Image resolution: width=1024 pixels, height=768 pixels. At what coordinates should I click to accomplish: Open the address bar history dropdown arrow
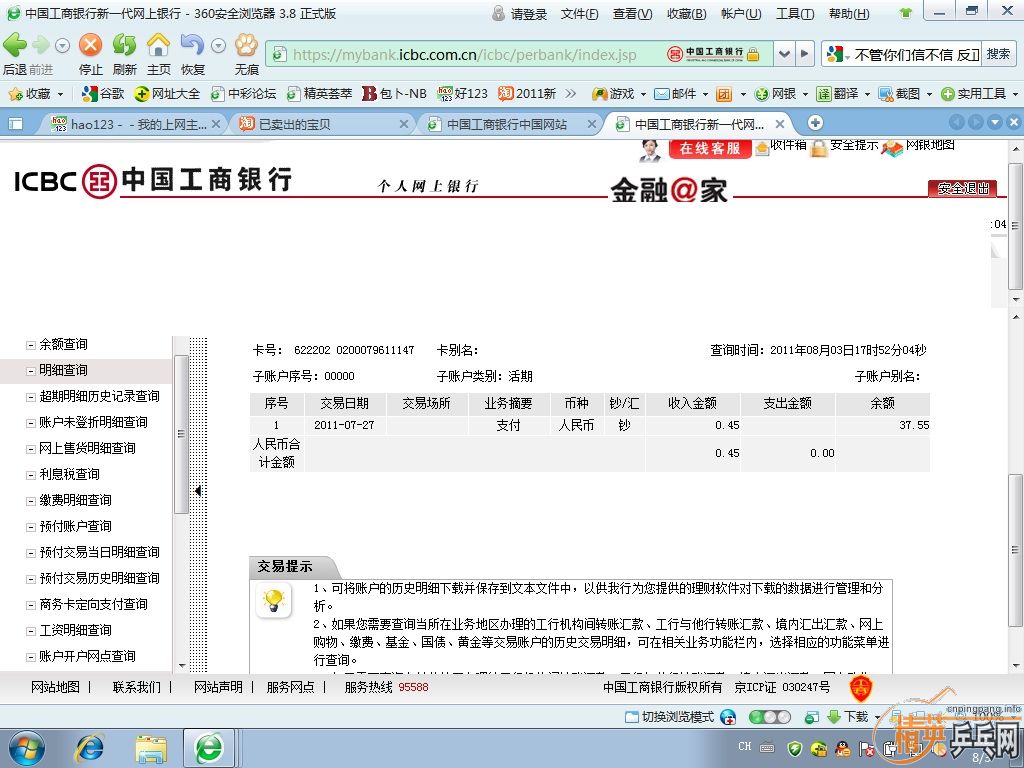pyautogui.click(x=784, y=54)
